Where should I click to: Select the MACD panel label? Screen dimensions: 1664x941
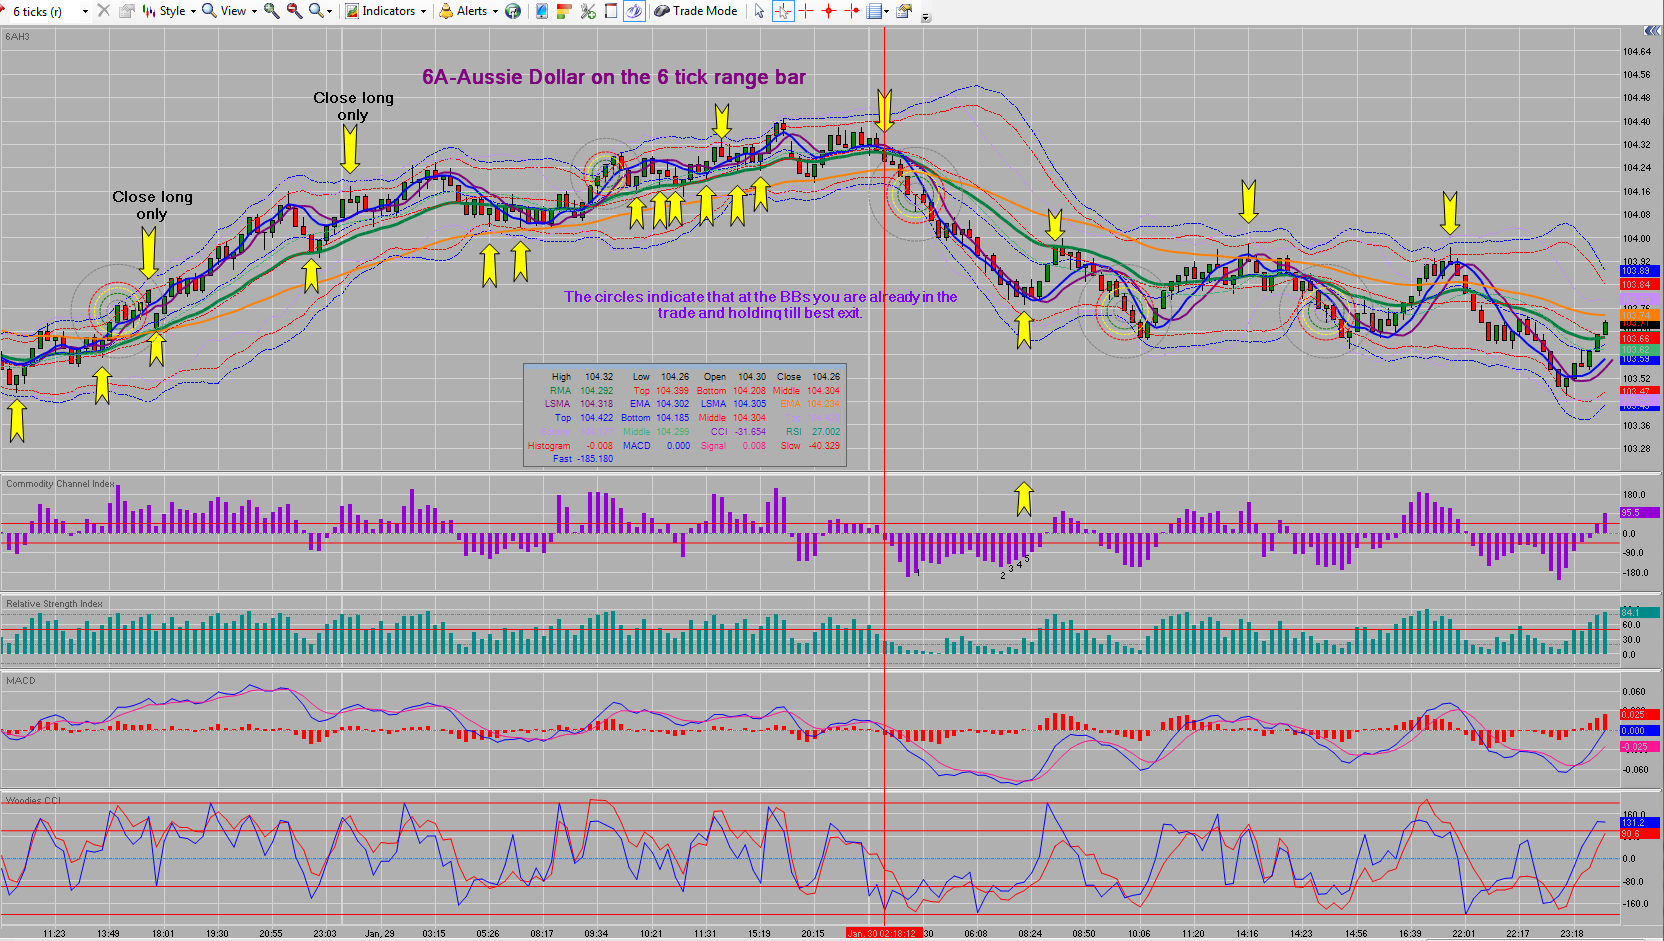click(x=20, y=681)
